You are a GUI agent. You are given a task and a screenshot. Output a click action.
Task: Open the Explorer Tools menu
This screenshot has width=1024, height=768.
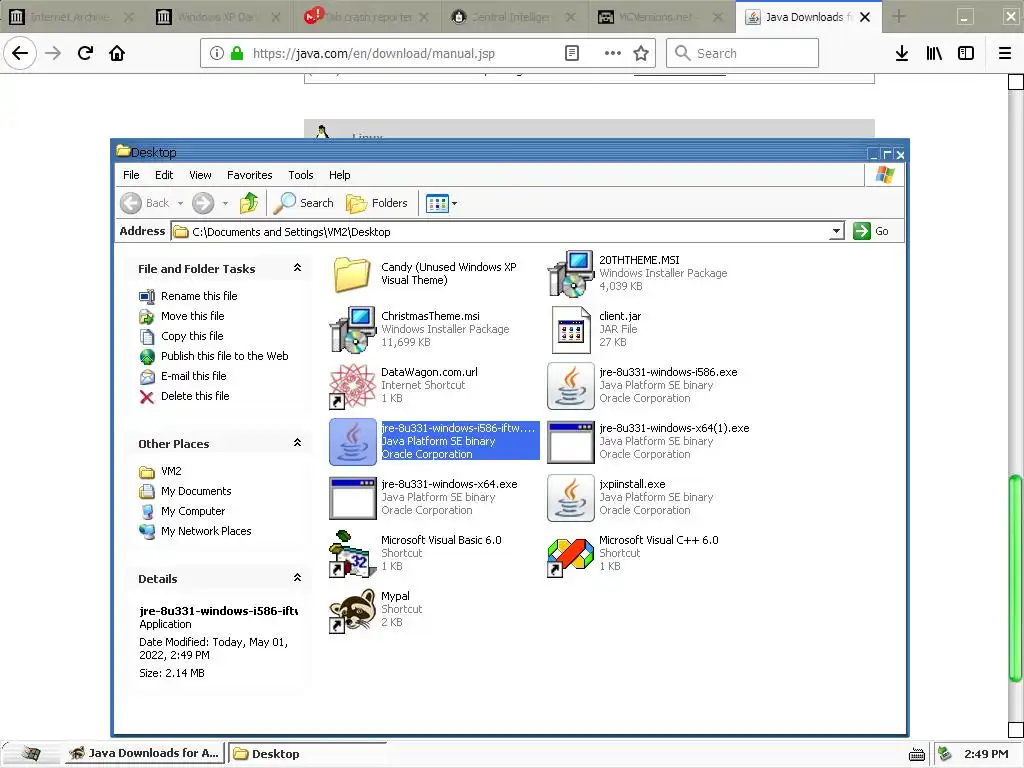coord(301,175)
